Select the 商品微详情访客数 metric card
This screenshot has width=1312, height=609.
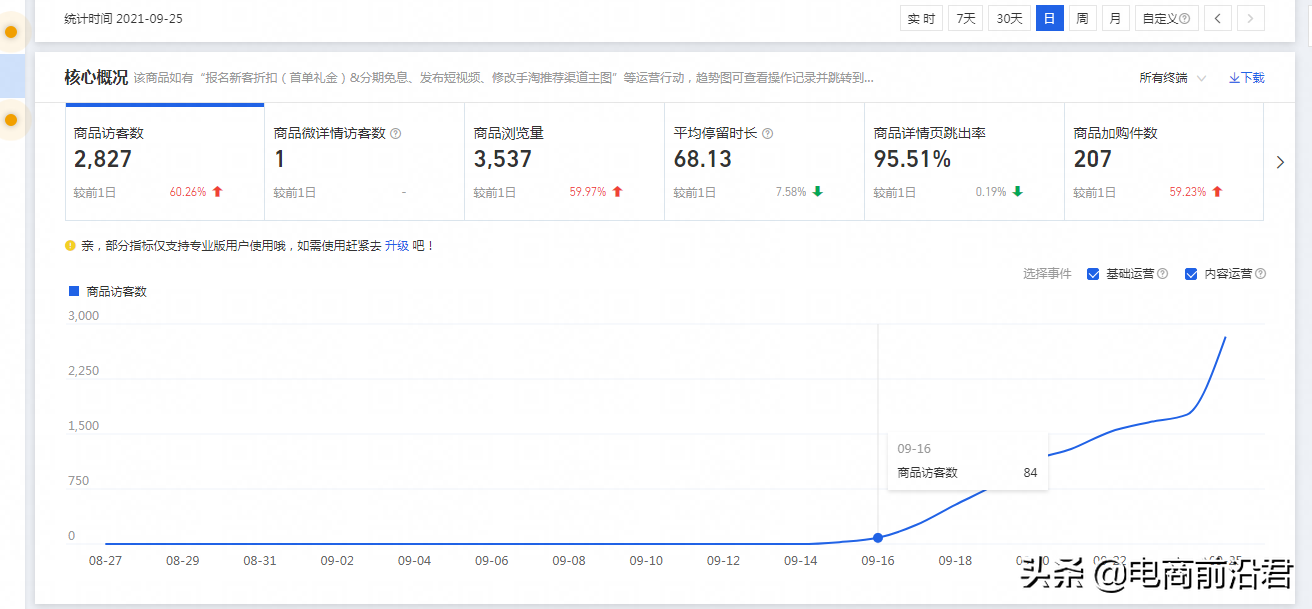point(365,162)
